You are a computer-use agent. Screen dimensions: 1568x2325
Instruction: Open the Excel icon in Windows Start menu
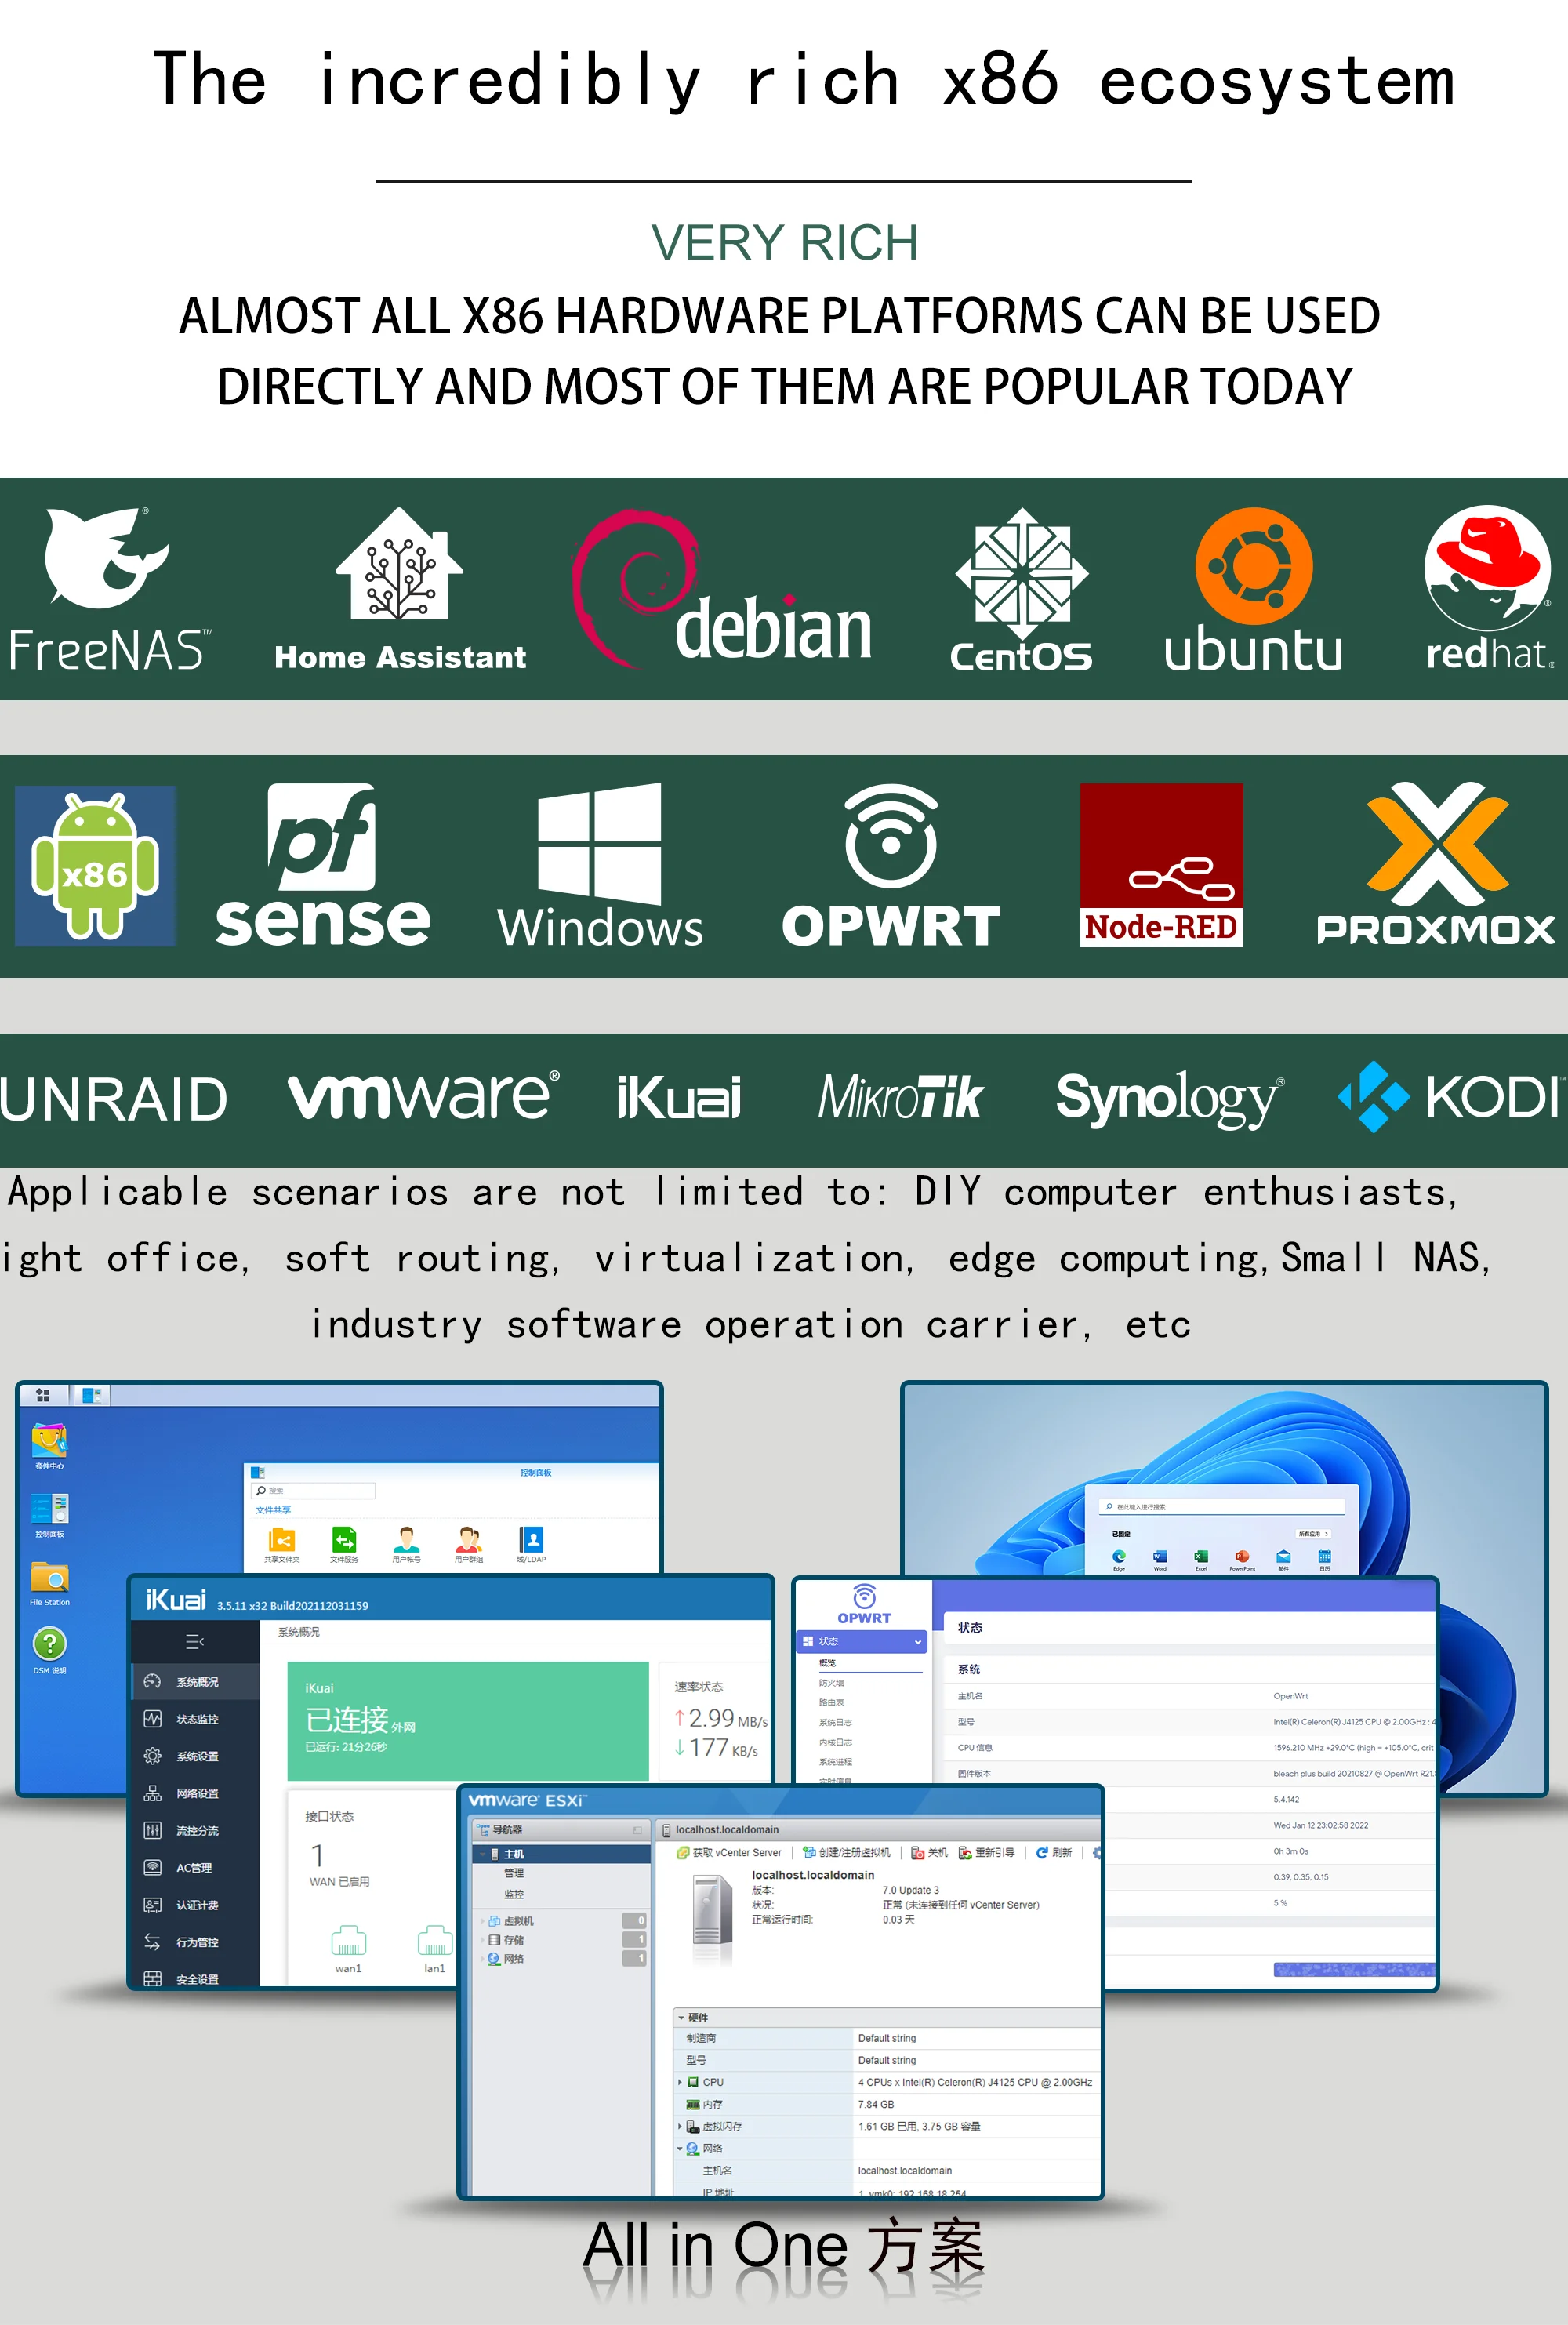click(x=1201, y=1557)
